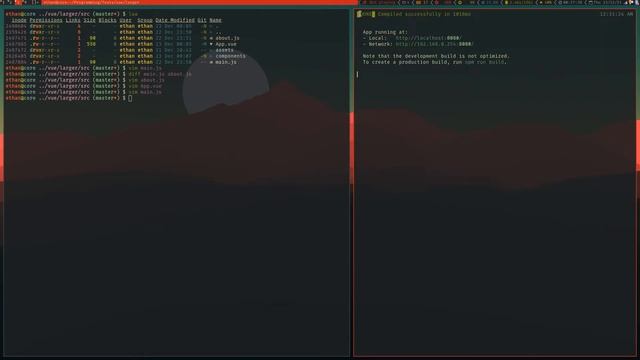Click the timestamp in right terminal header
The image size is (640, 360).
617,14
